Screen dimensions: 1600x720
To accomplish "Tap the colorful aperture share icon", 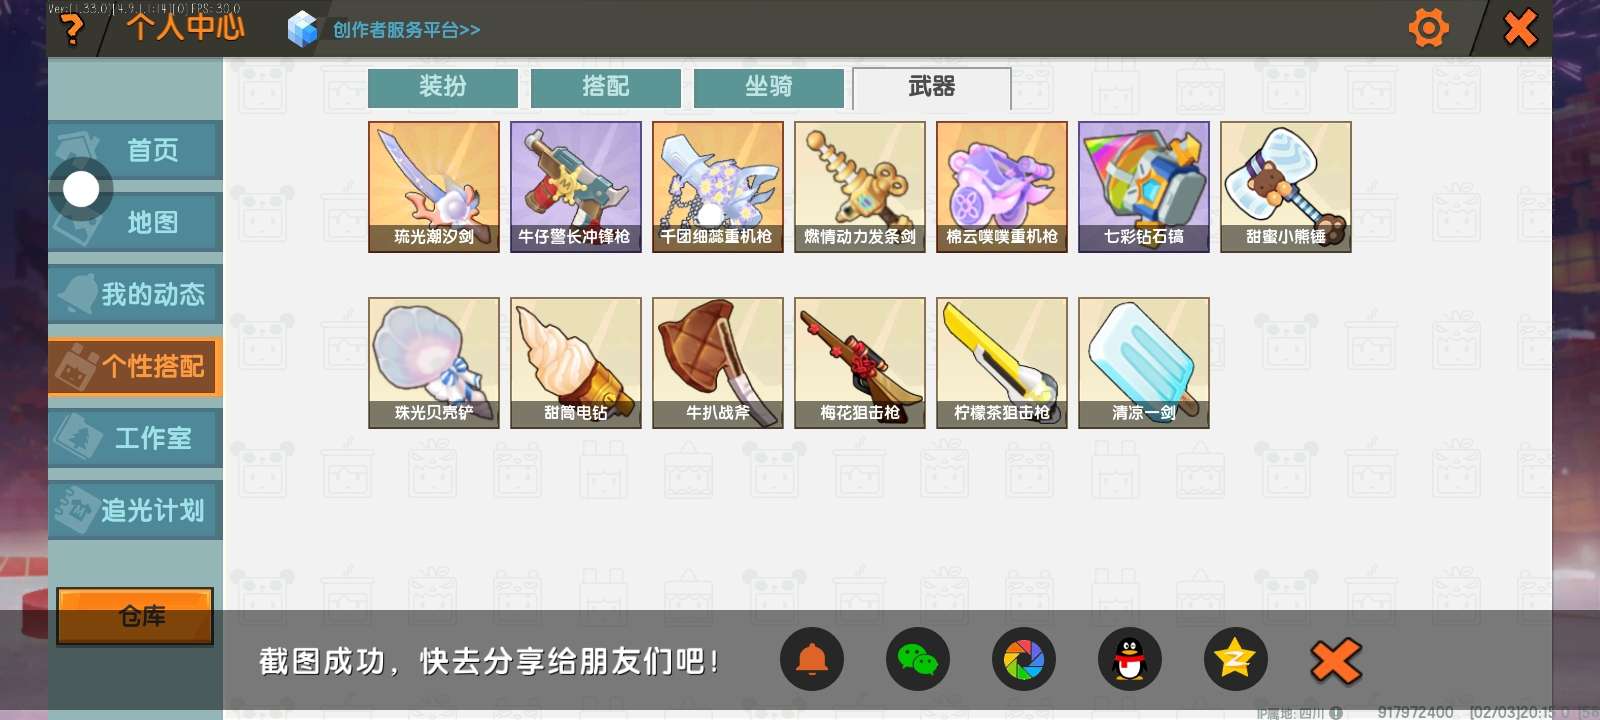I will (1023, 660).
